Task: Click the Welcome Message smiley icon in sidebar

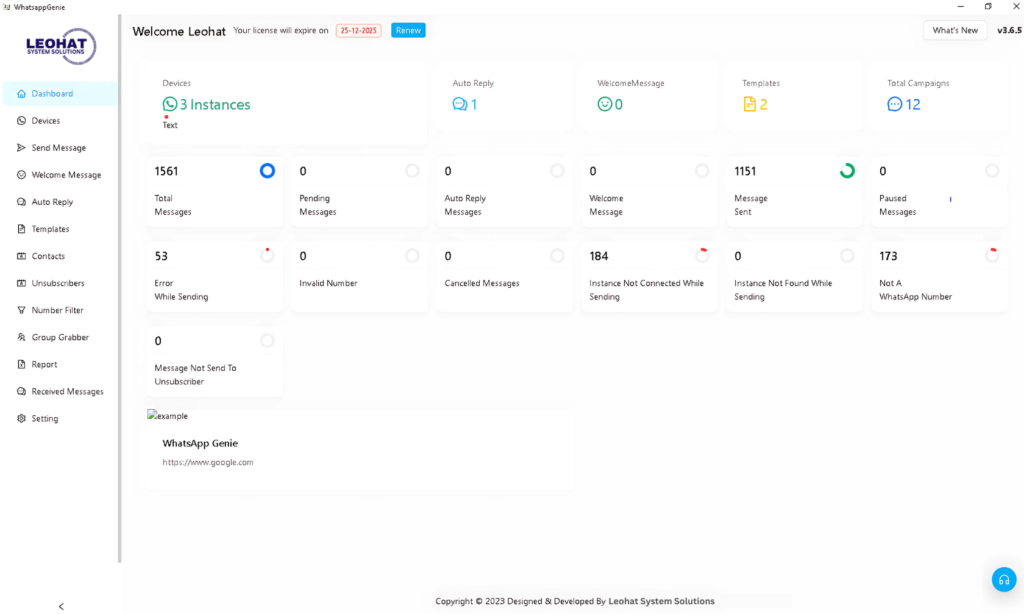Action: [22, 175]
